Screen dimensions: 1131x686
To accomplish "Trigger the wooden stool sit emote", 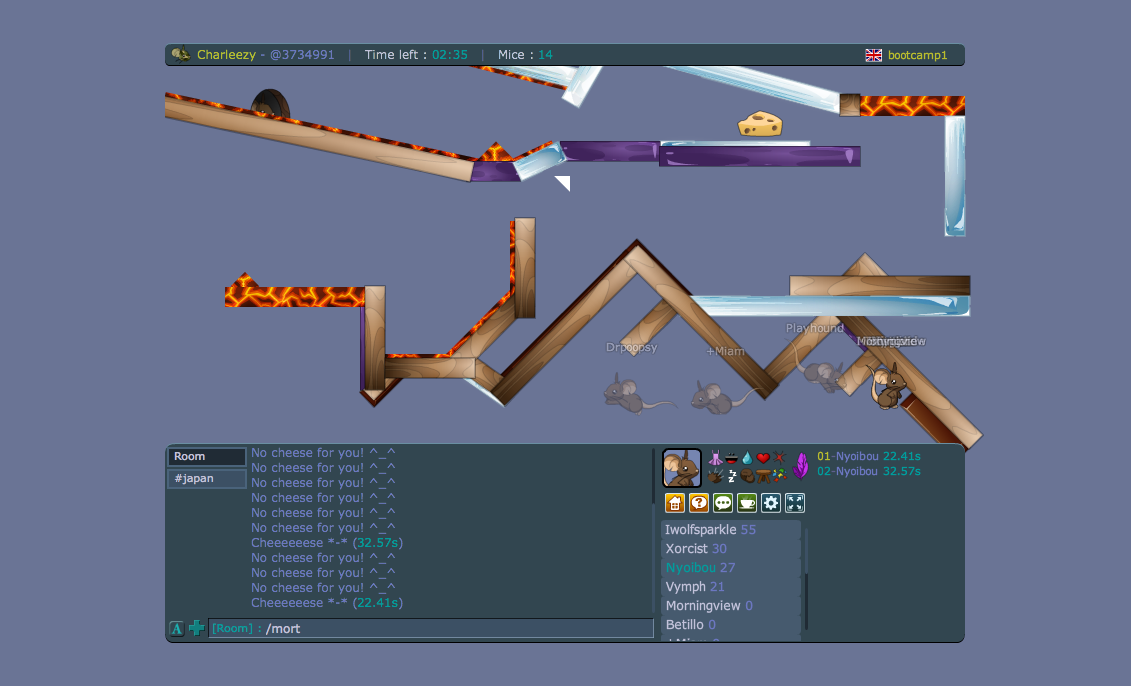I will click(763, 475).
